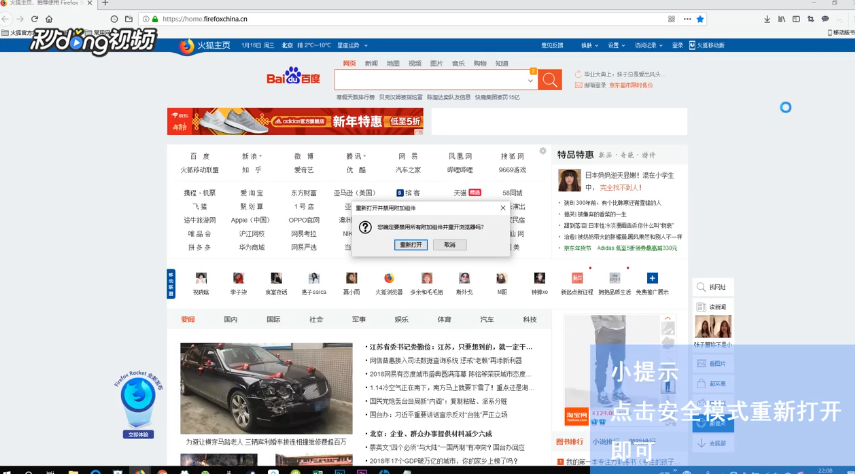Open the 拼多多 site link
This screenshot has width=855, height=474.
tap(199, 247)
